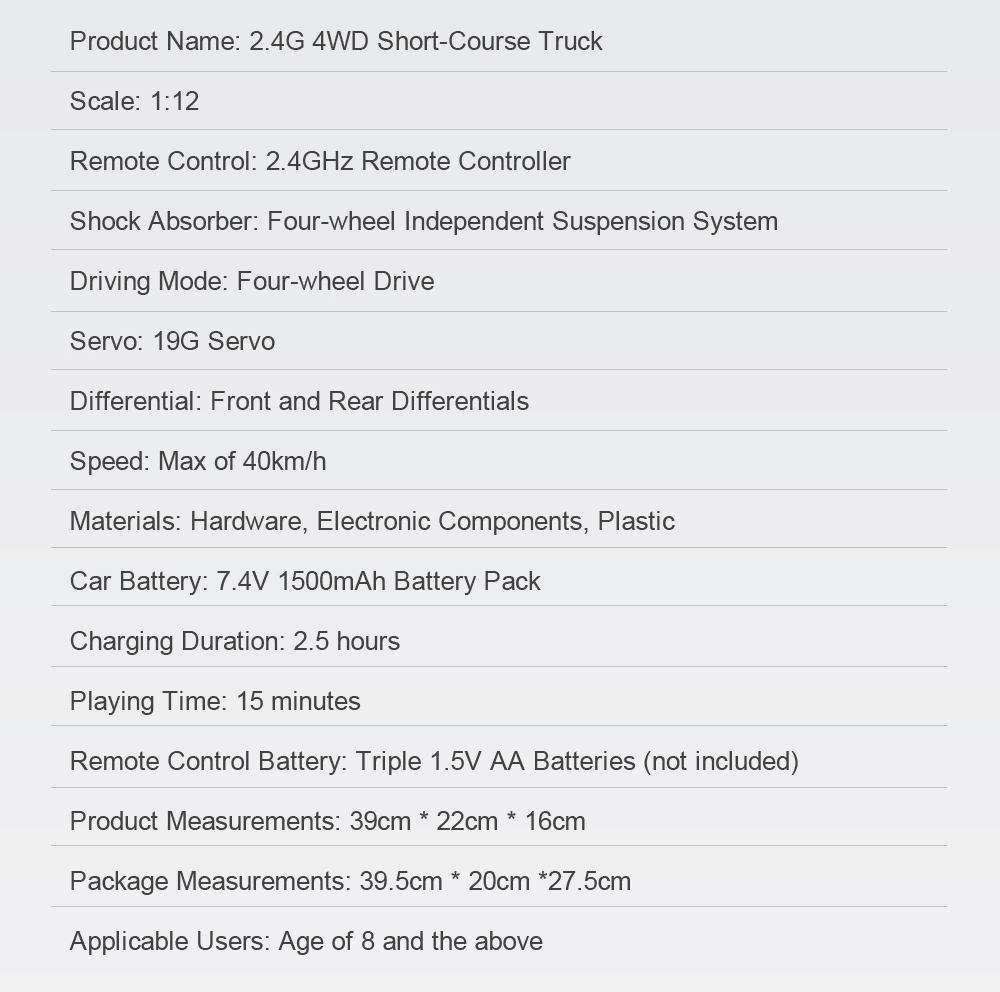
Task: Click the text Independent Suspension System
Action: tap(591, 221)
